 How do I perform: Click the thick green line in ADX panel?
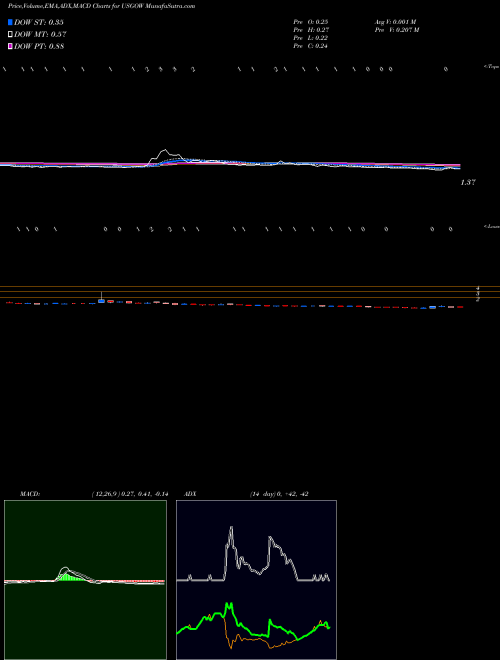[x=253, y=623]
